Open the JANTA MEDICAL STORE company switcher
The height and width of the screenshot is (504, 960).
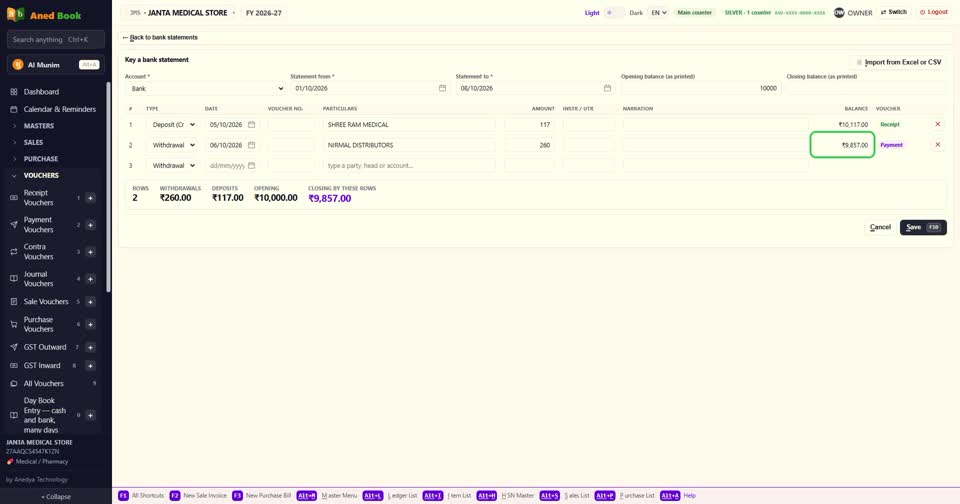point(182,13)
